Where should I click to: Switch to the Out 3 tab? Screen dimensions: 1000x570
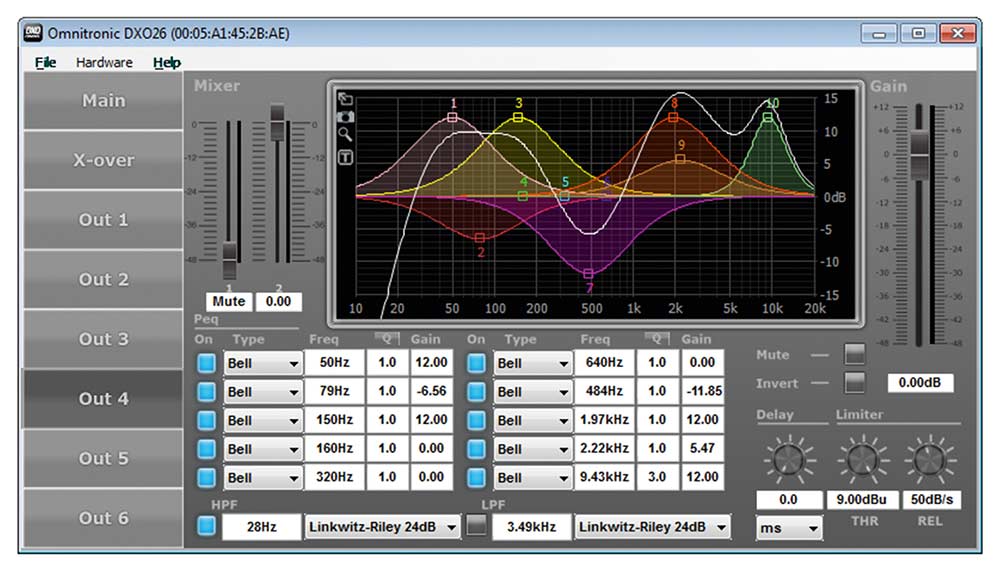click(103, 339)
